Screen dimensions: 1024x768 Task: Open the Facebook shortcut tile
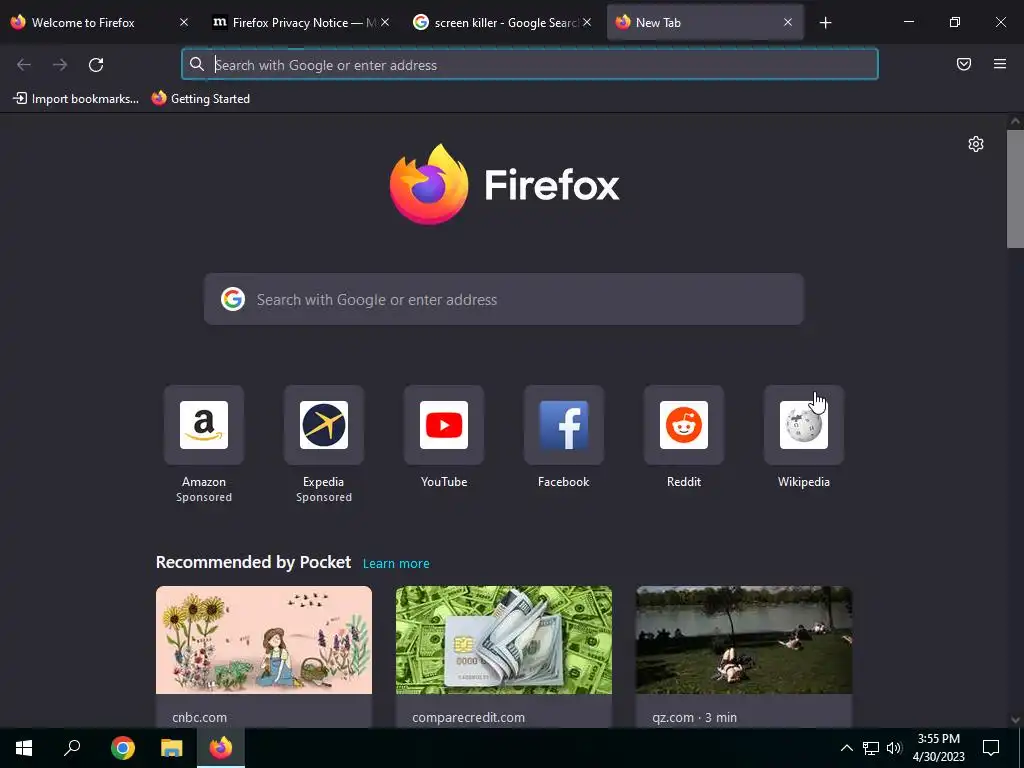[564, 425]
